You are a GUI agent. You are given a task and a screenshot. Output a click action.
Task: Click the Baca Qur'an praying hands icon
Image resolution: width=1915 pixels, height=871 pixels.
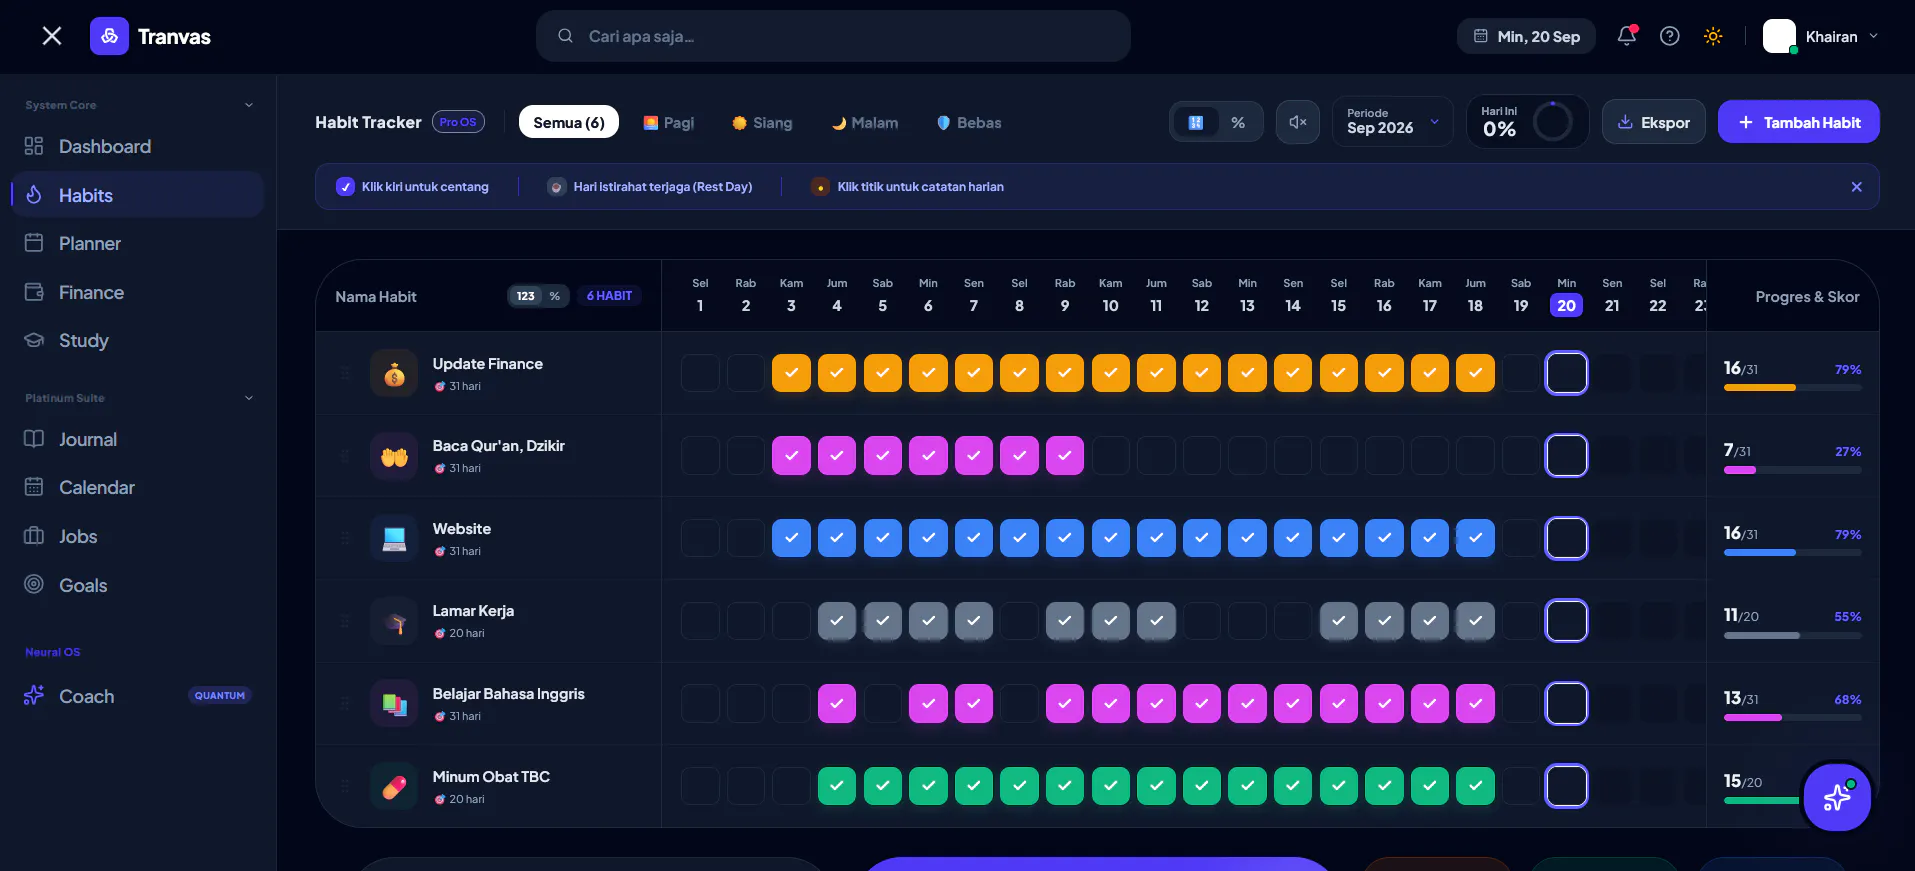coord(394,456)
